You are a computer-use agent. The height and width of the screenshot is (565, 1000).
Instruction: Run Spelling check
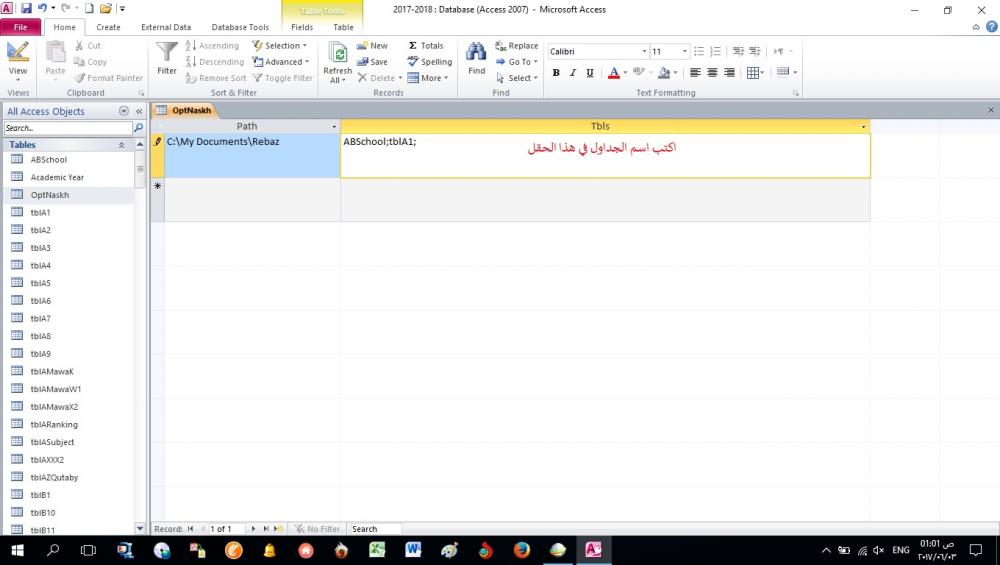click(x=430, y=62)
